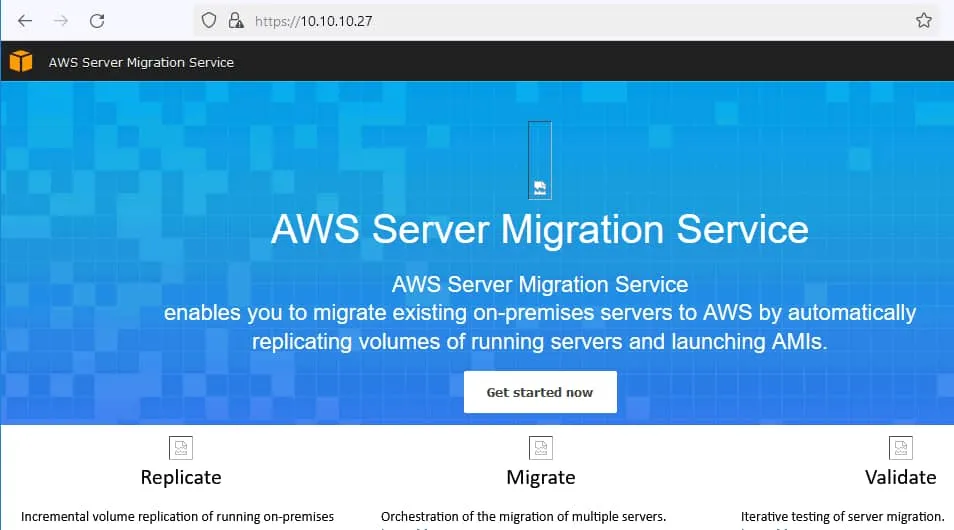954x530 pixels.
Task: Go back to the previous page
Action: 26,20
